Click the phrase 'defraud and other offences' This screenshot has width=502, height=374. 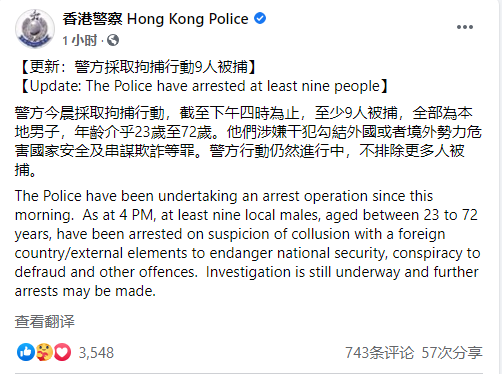coord(105,272)
